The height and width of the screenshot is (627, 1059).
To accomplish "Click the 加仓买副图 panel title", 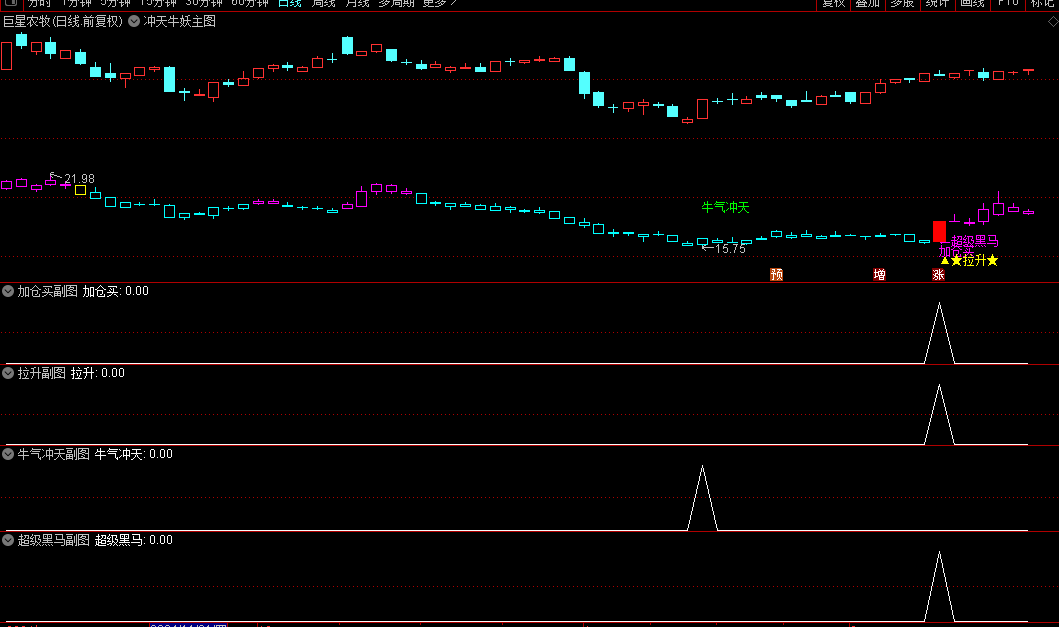I will coord(47,291).
